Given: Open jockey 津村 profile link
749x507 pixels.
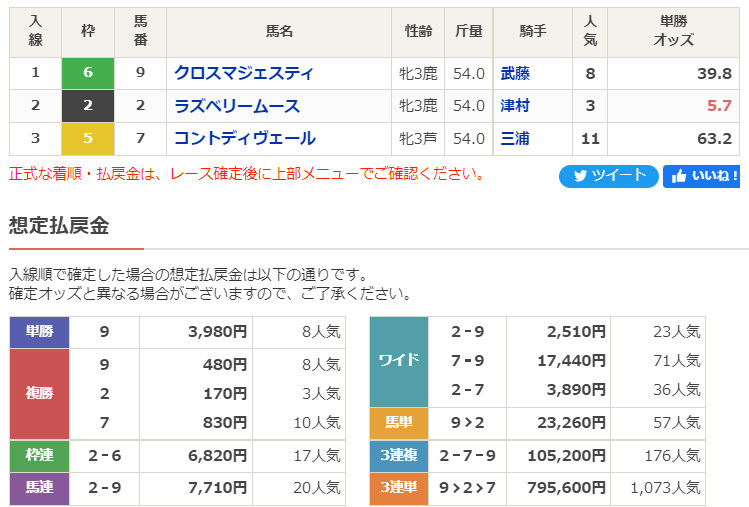Looking at the screenshot, I should (515, 106).
